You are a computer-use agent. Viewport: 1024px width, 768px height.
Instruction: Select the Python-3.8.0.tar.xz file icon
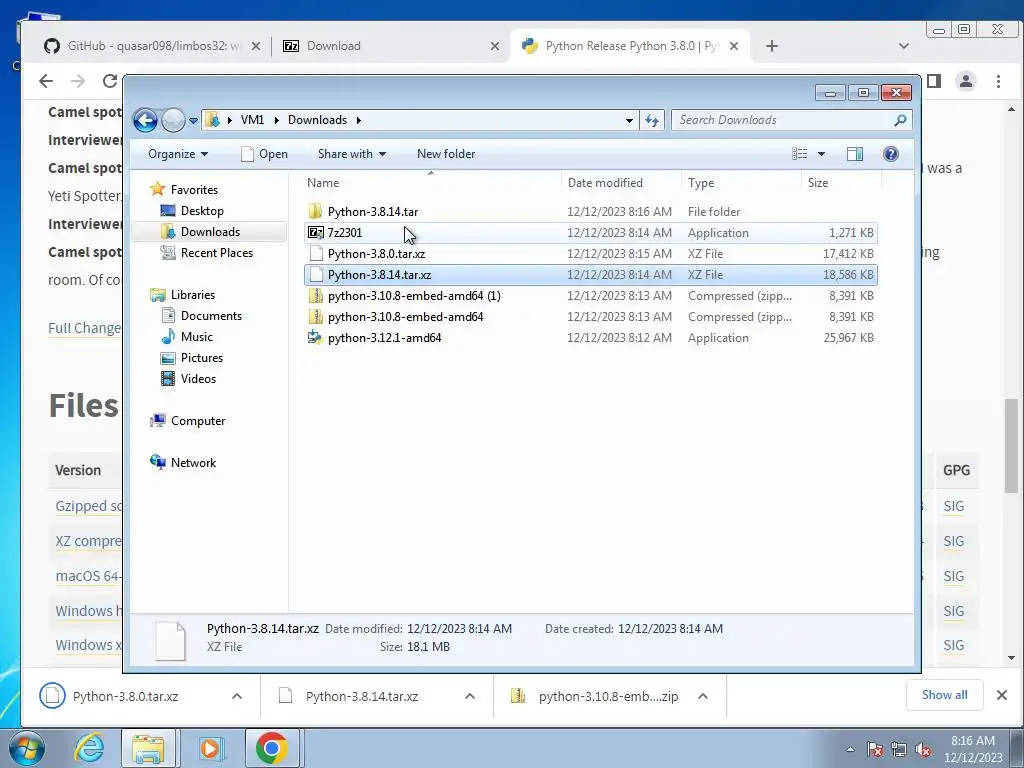coord(316,253)
